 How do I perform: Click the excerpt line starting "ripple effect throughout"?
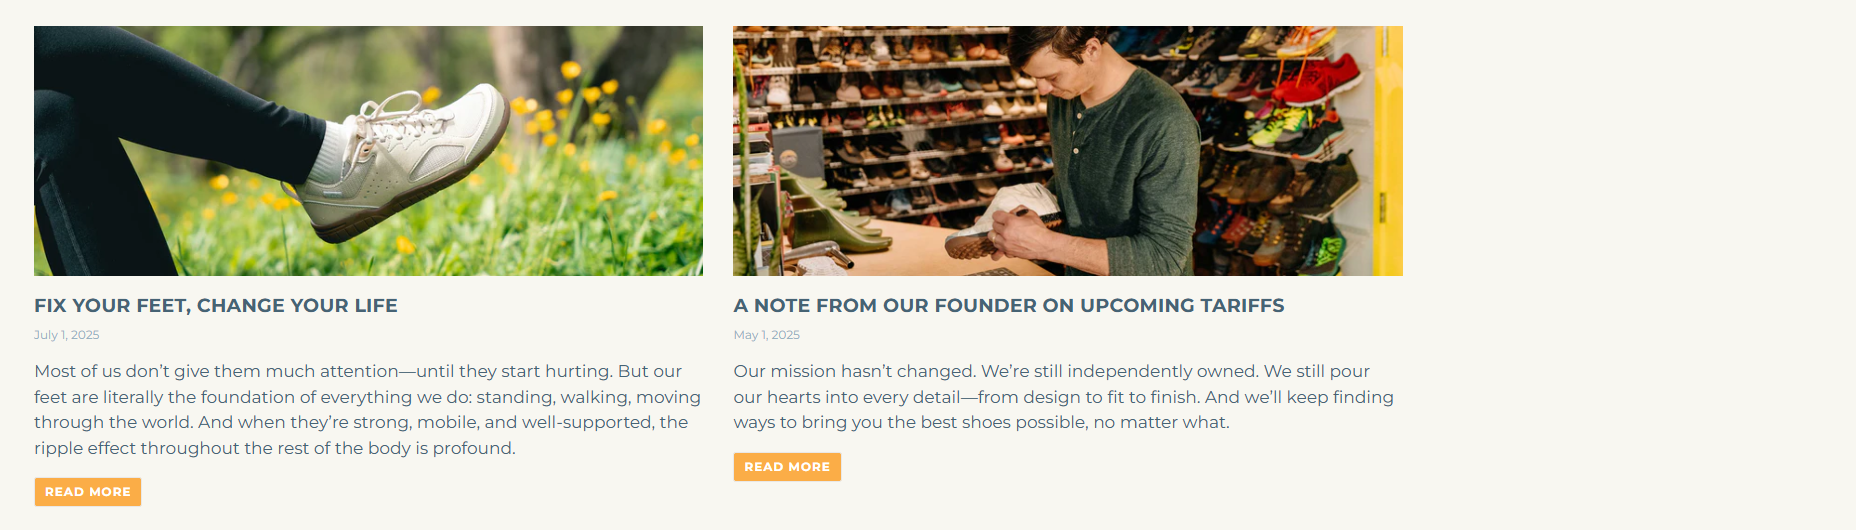pyautogui.click(x=275, y=448)
